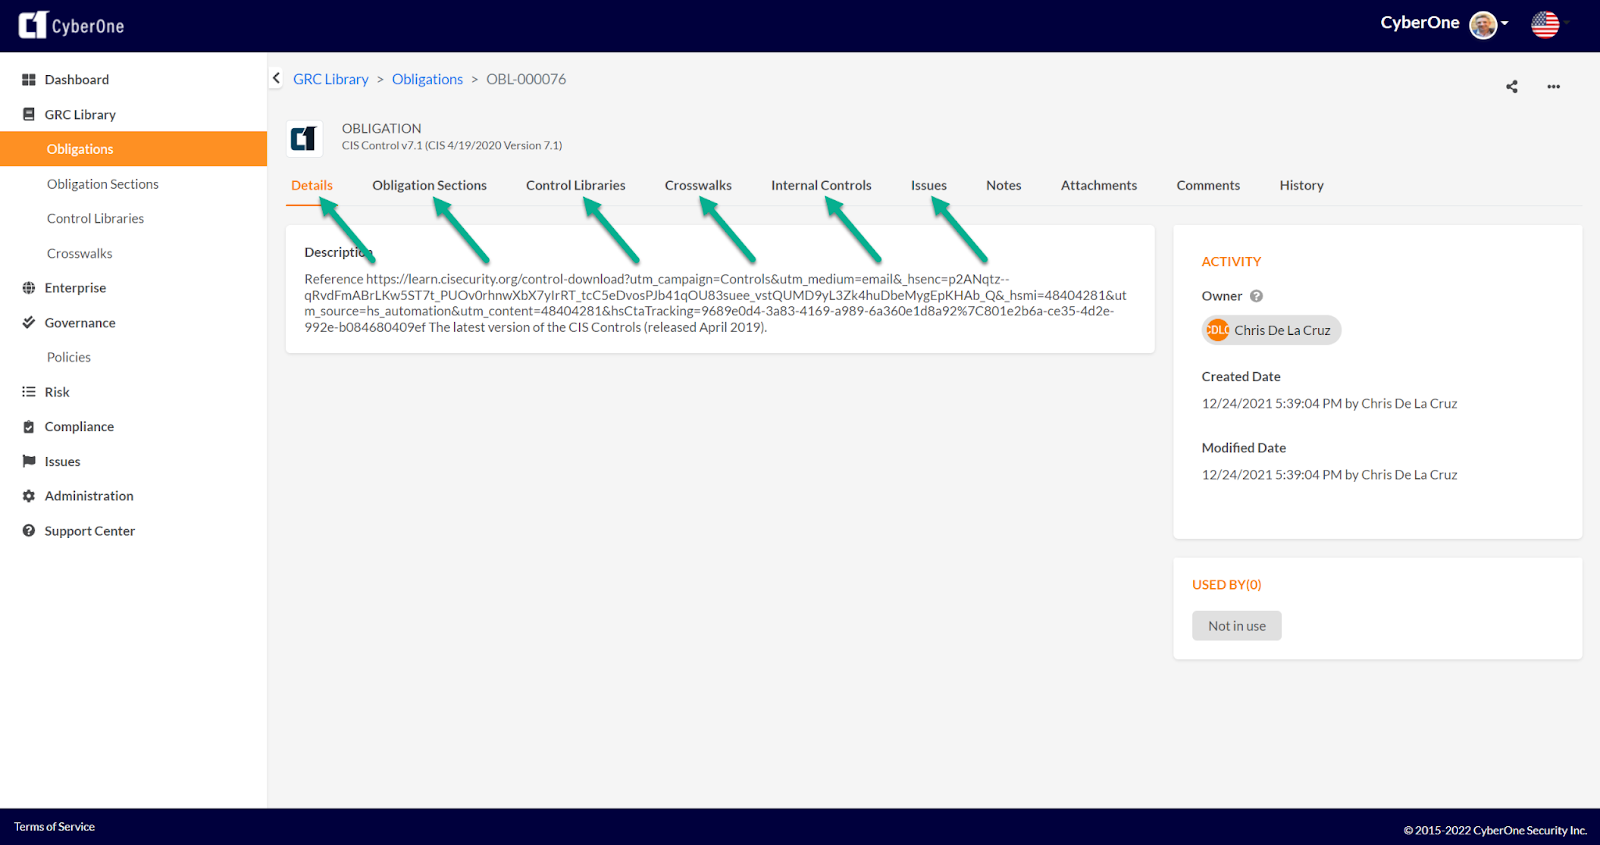Switch to the History tab
The height and width of the screenshot is (845, 1600).
(1301, 186)
